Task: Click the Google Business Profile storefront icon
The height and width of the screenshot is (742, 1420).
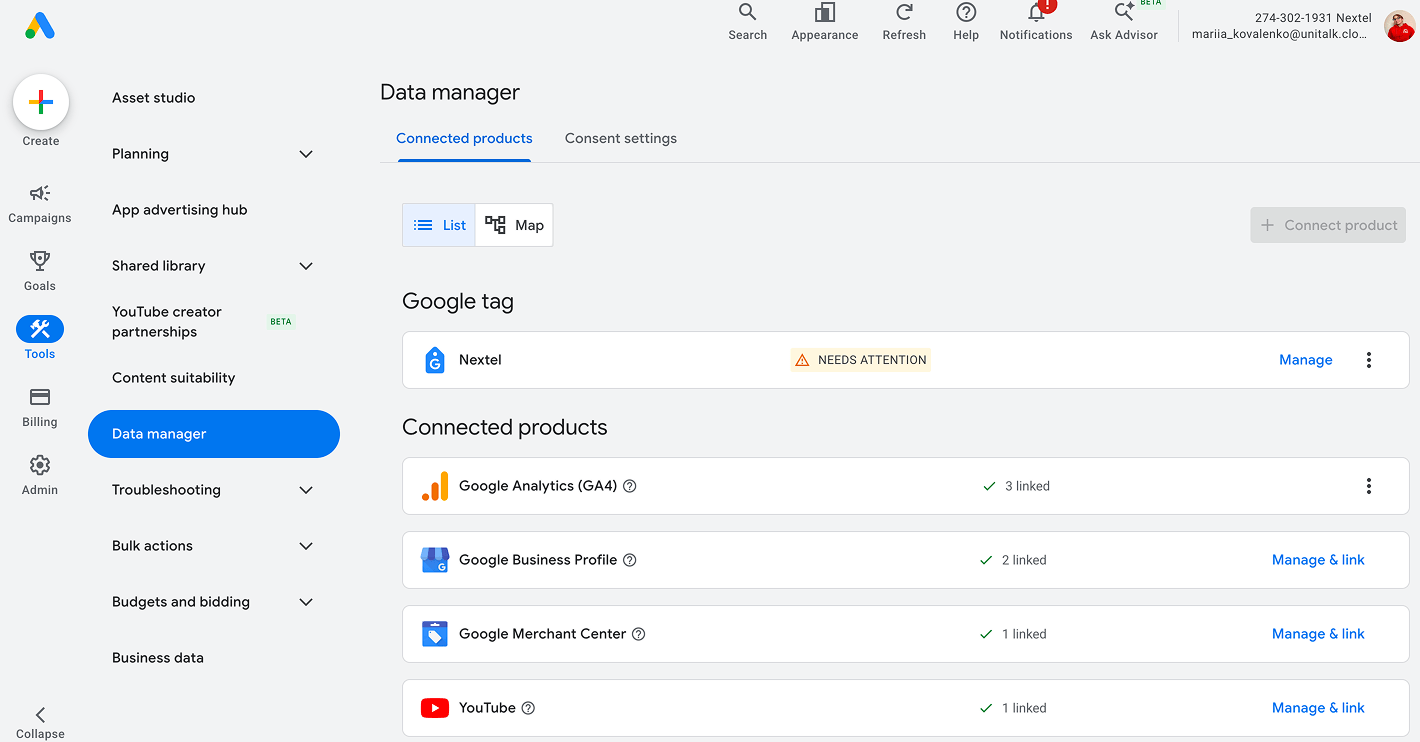Action: (435, 560)
